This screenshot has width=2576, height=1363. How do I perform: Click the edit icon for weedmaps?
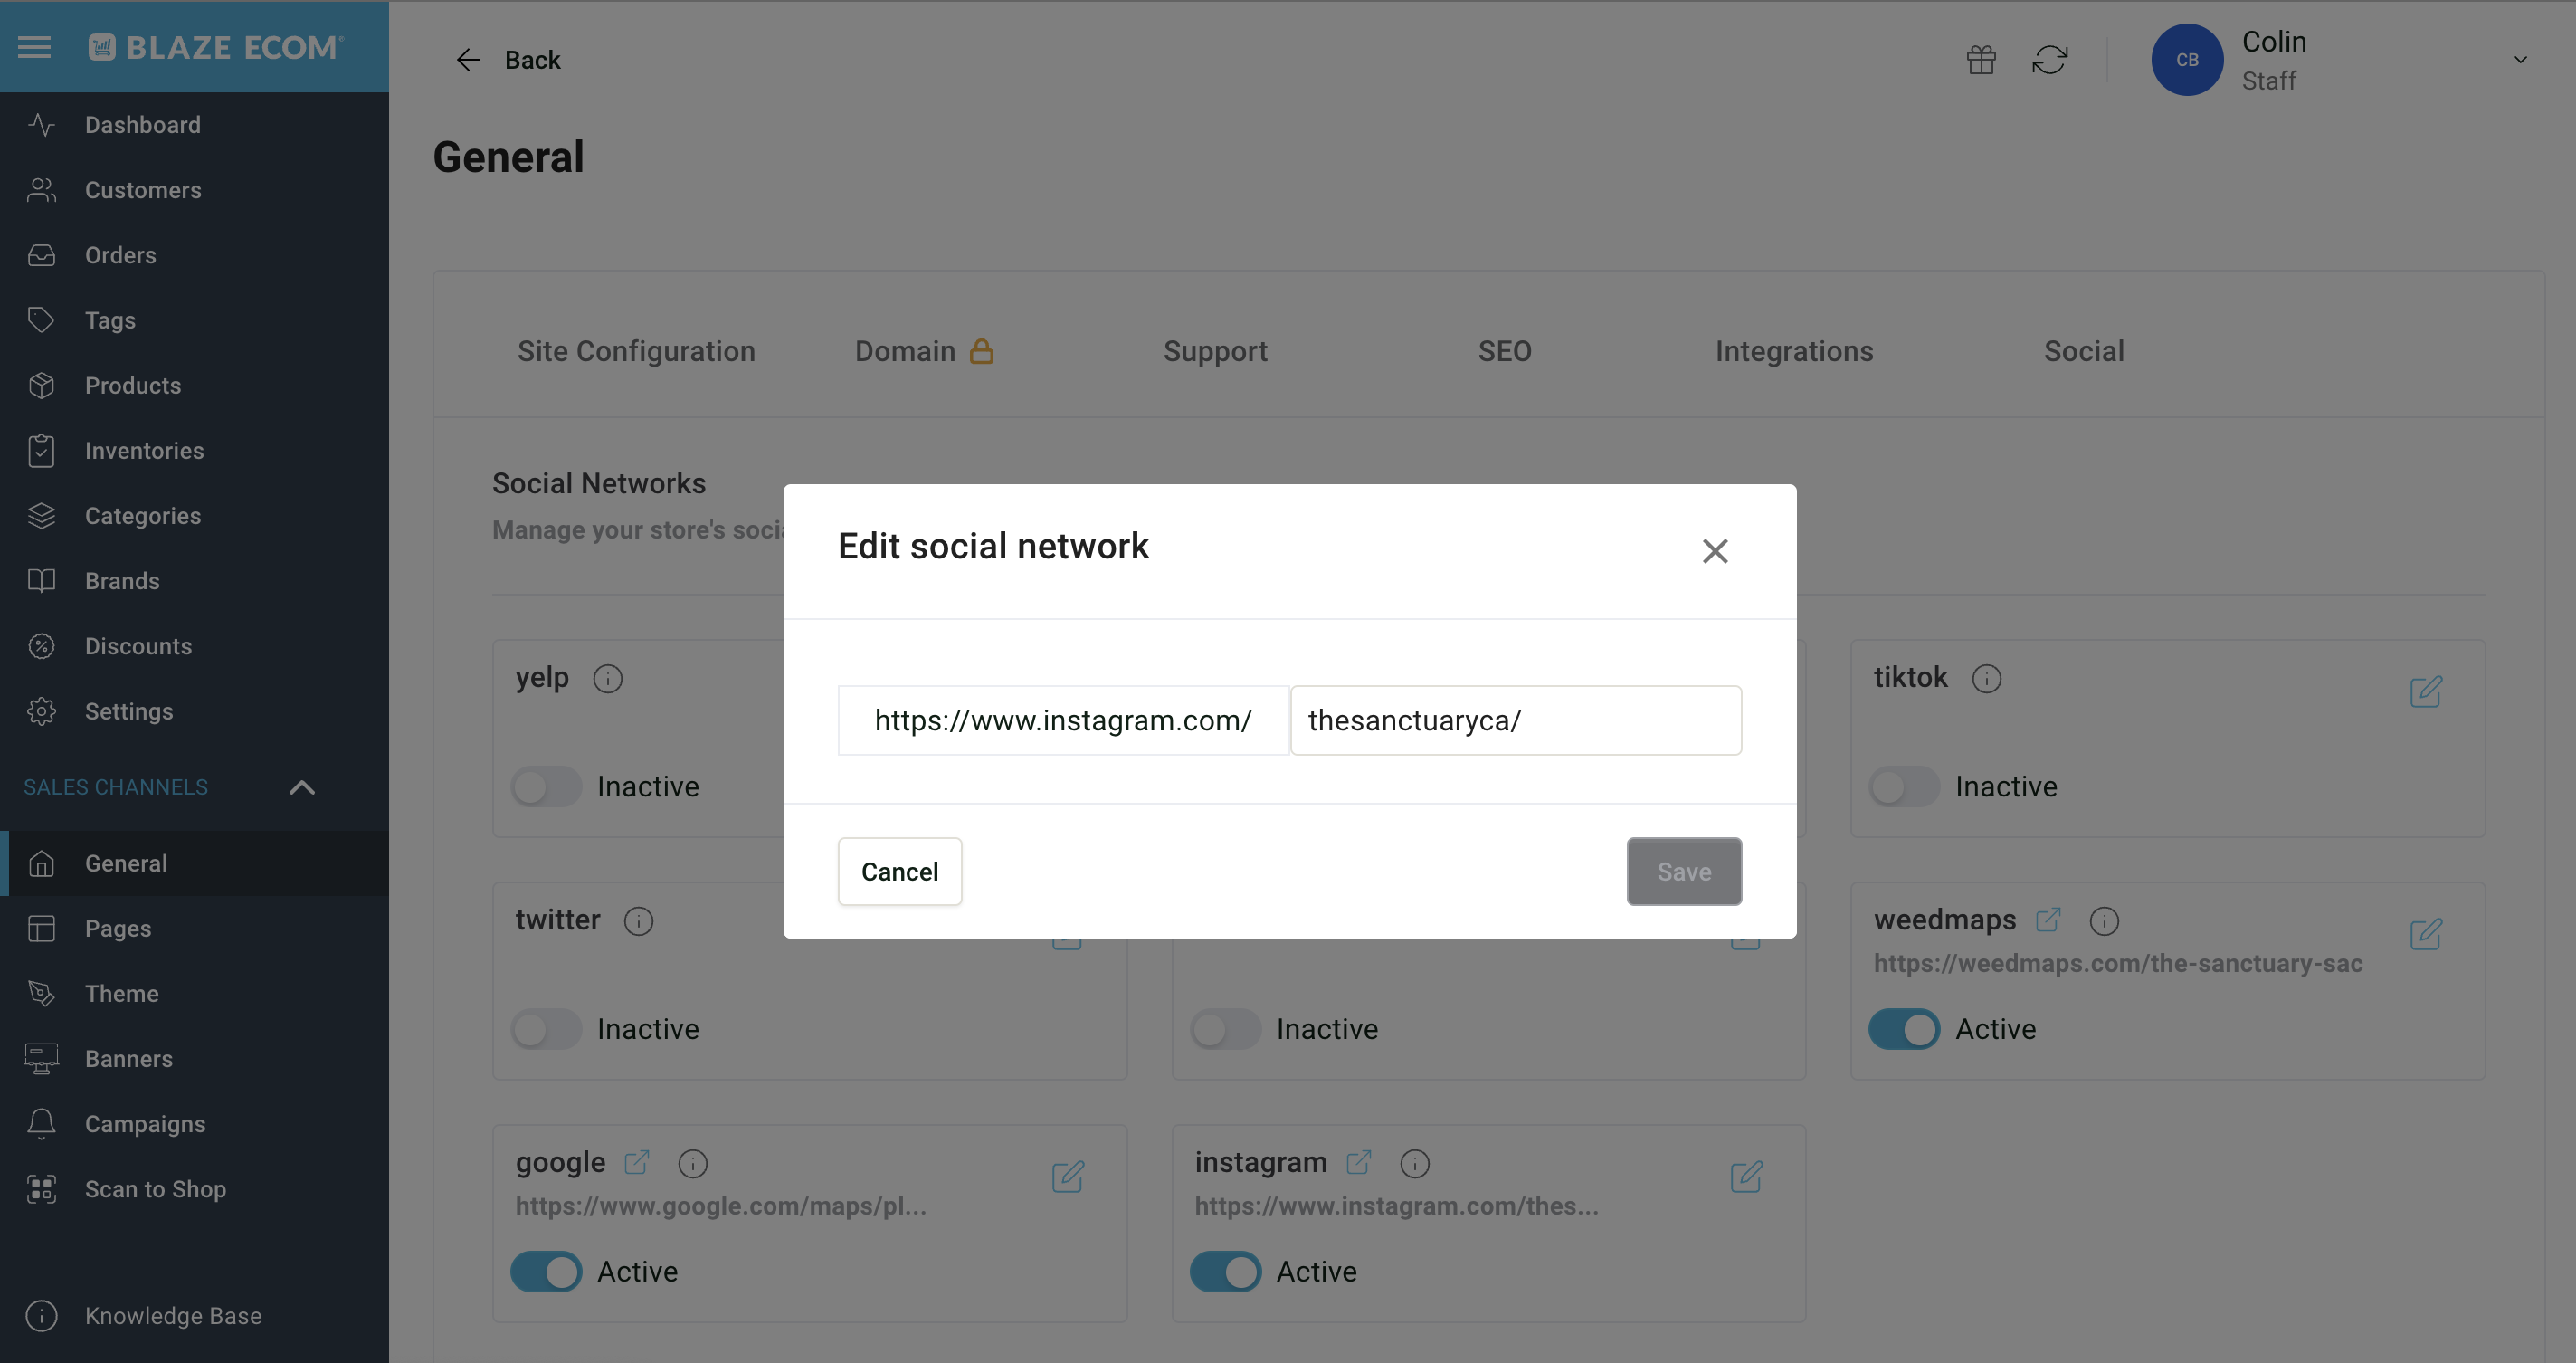coord(2425,934)
